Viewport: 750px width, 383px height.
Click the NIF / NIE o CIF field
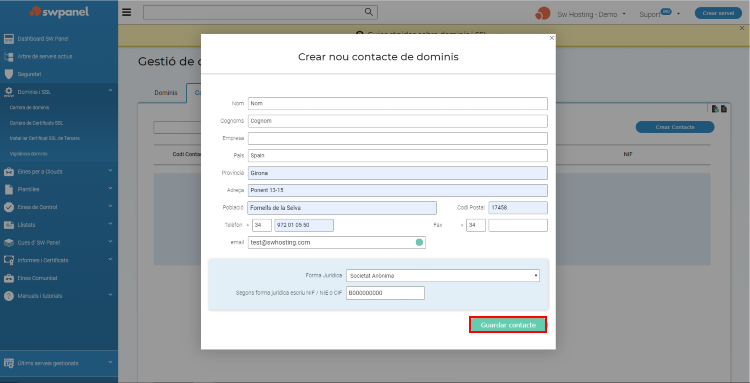tap(386, 293)
